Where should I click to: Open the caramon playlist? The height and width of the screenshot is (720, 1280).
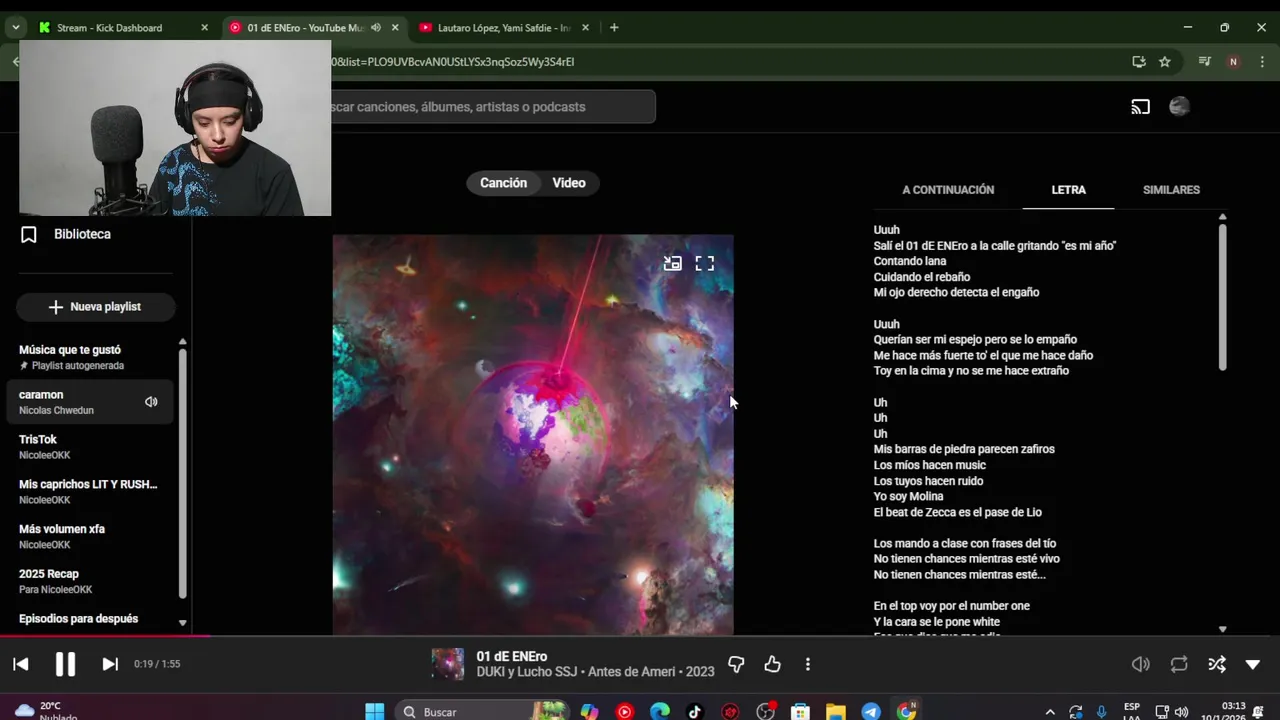[90, 402]
